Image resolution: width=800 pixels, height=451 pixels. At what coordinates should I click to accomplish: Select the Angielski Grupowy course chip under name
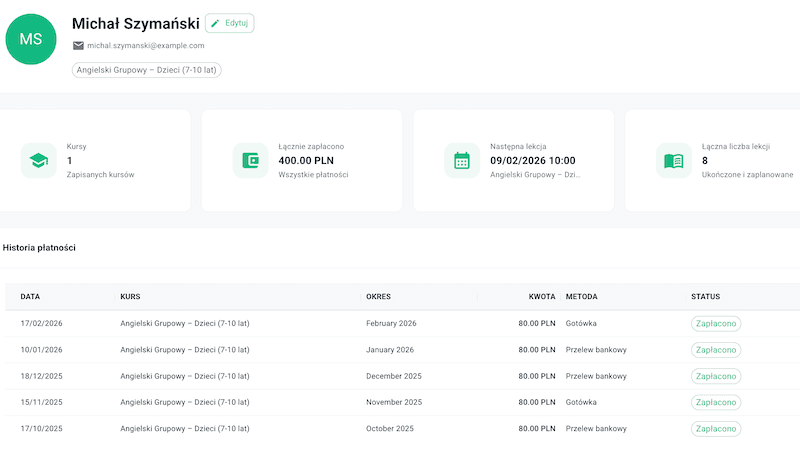(x=146, y=70)
